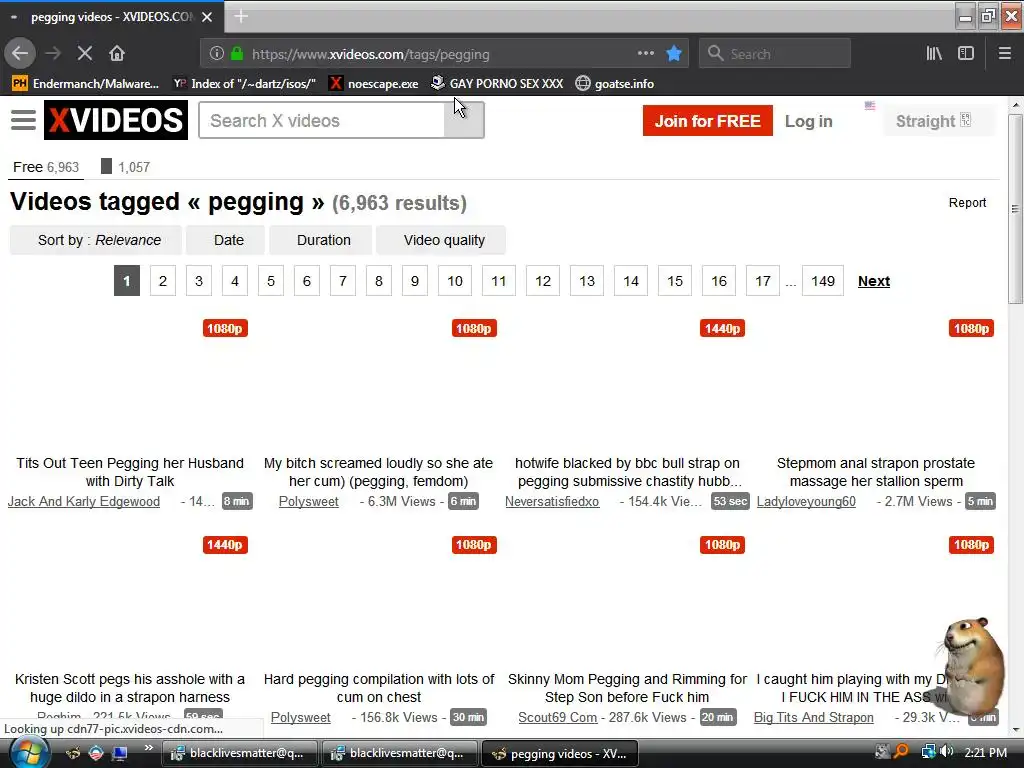The image size is (1024, 768).
Task: Open the Windows Start menu
Action: coord(29,753)
